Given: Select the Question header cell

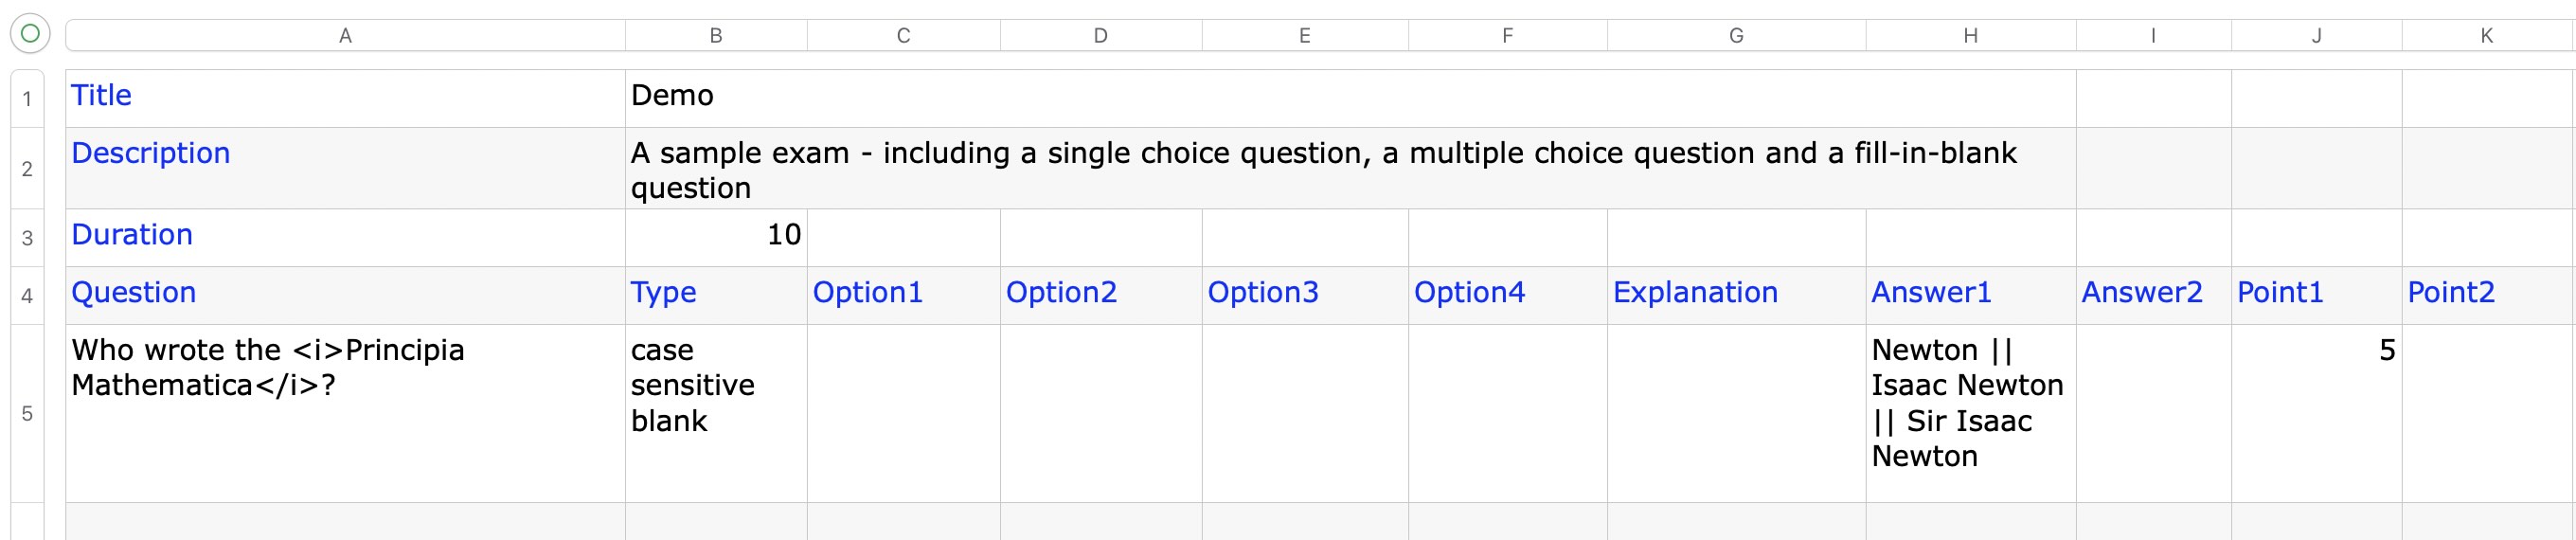Looking at the screenshot, I should tap(345, 294).
